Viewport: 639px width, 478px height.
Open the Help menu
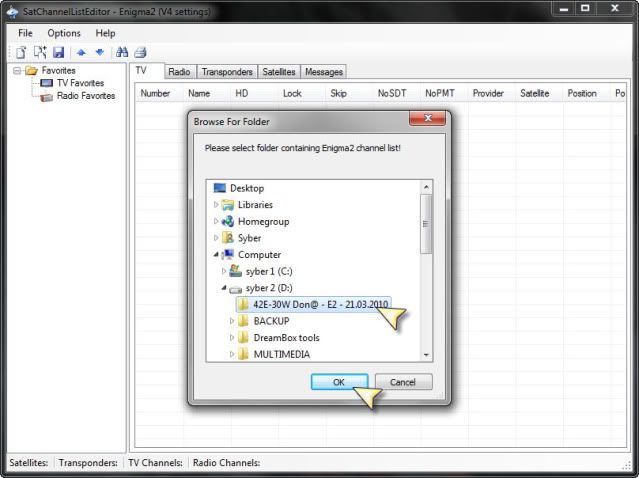(x=106, y=33)
